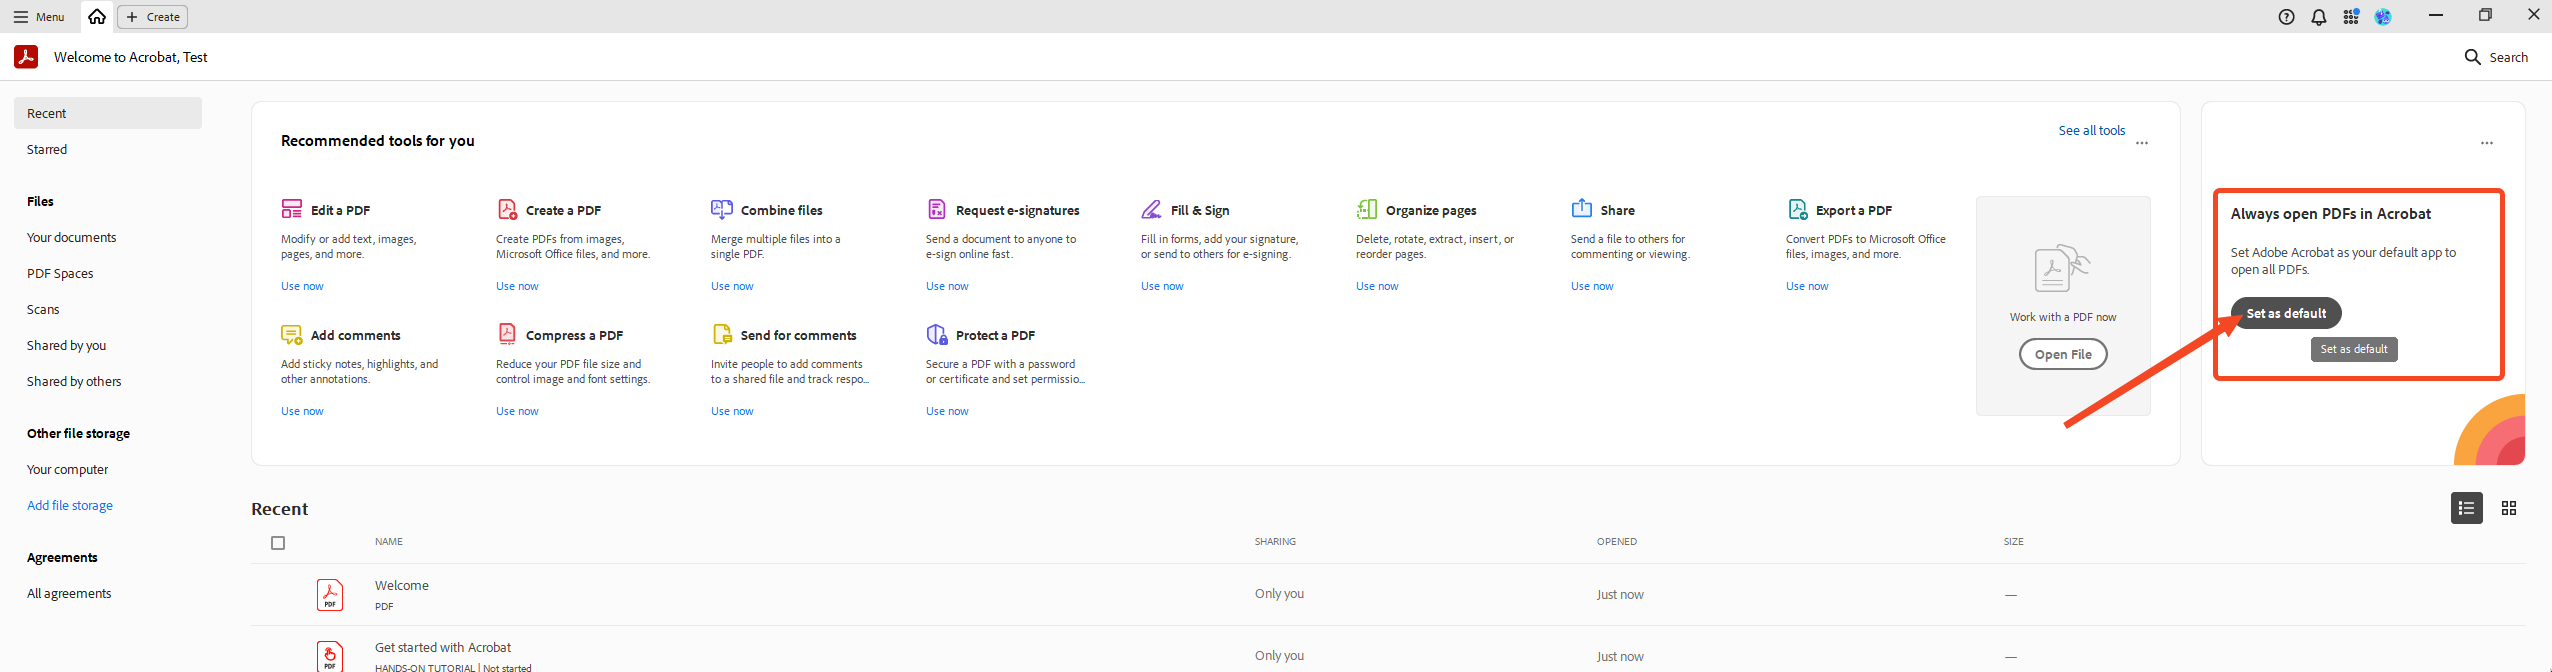The height and width of the screenshot is (672, 2552).
Task: Click the Protect a PDF icon
Action: [937, 334]
